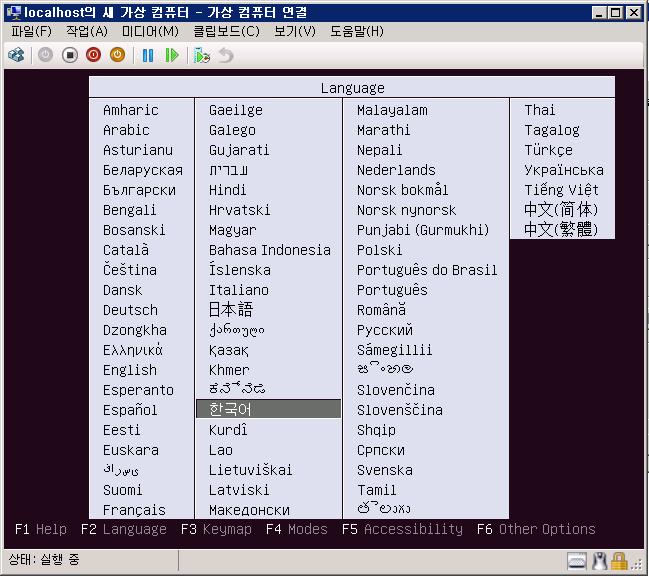
Task: Click F6 Other Options at bottom
Action: coord(536,529)
